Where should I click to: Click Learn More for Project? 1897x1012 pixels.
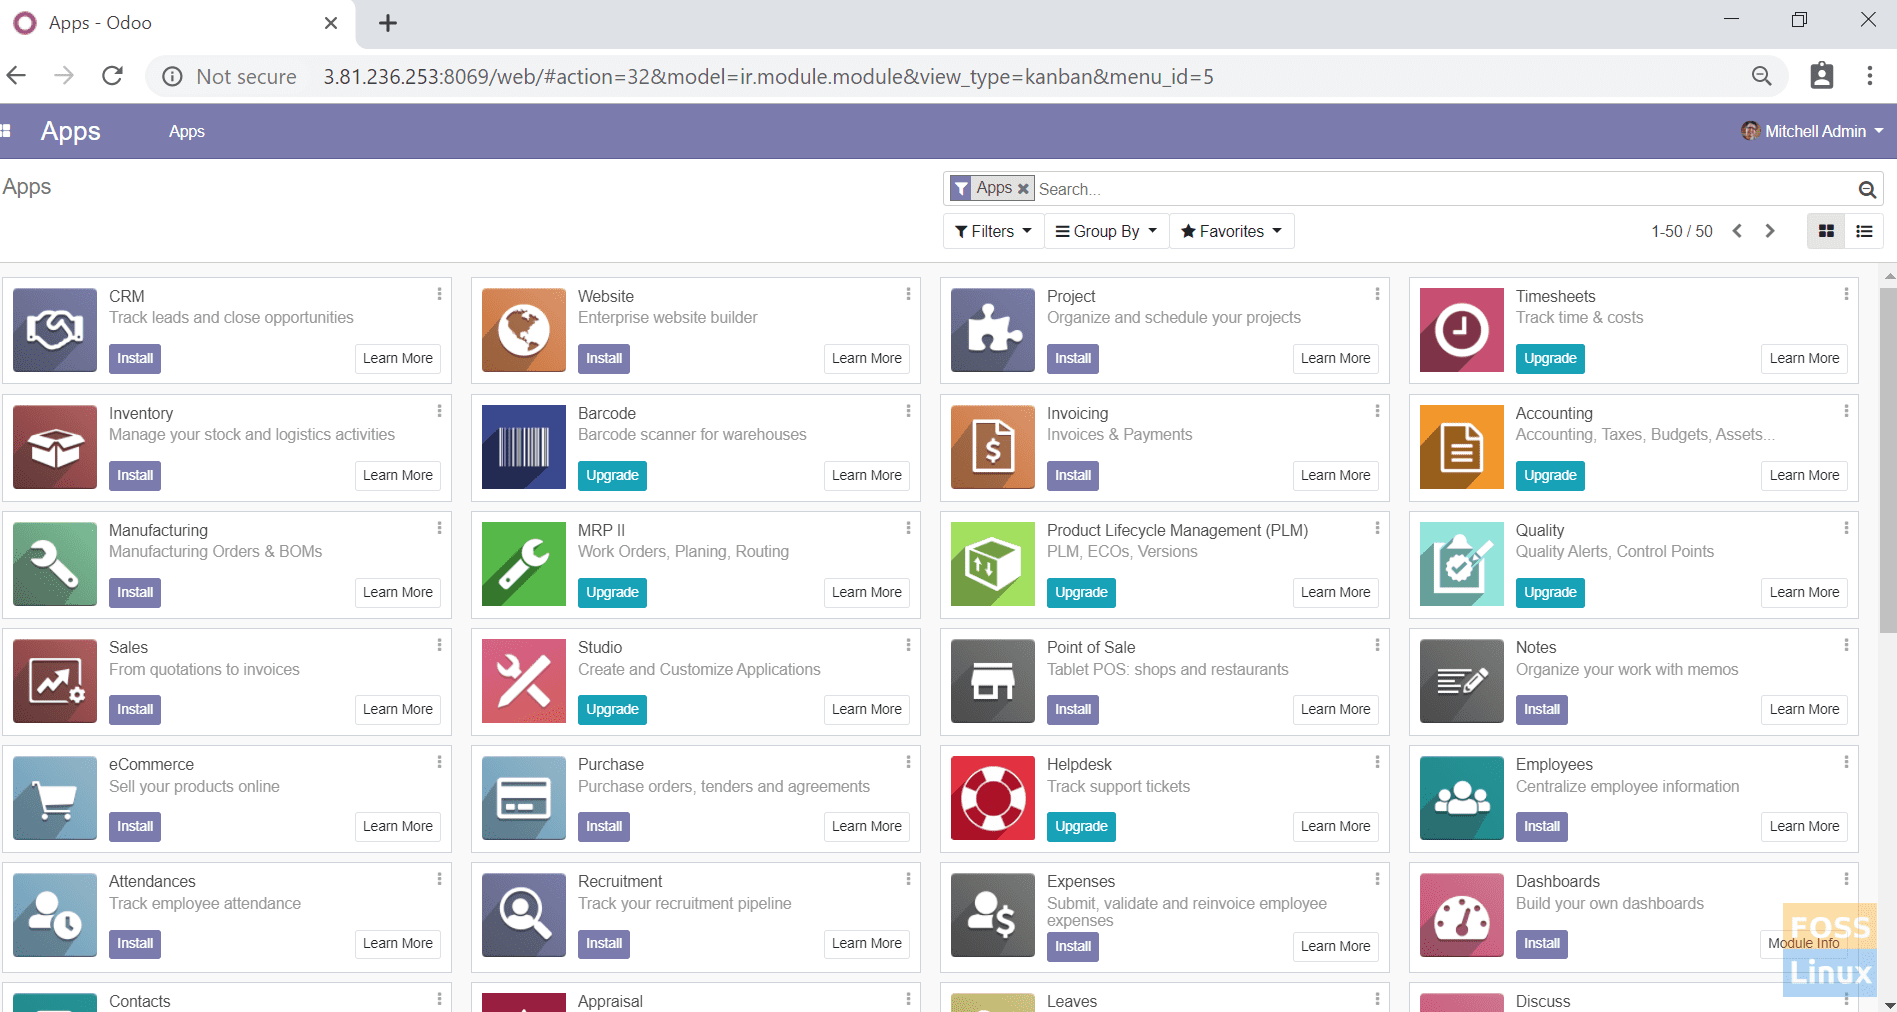pos(1335,358)
